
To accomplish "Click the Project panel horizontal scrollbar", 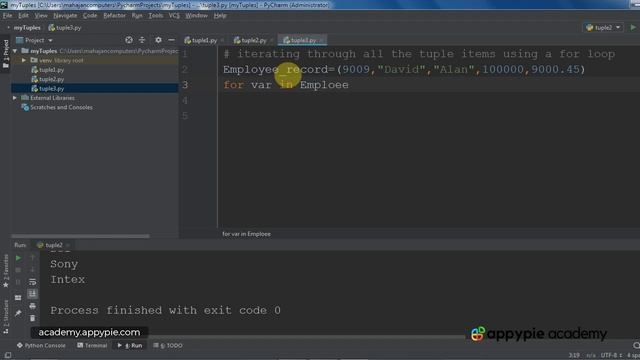I will point(80,236).
